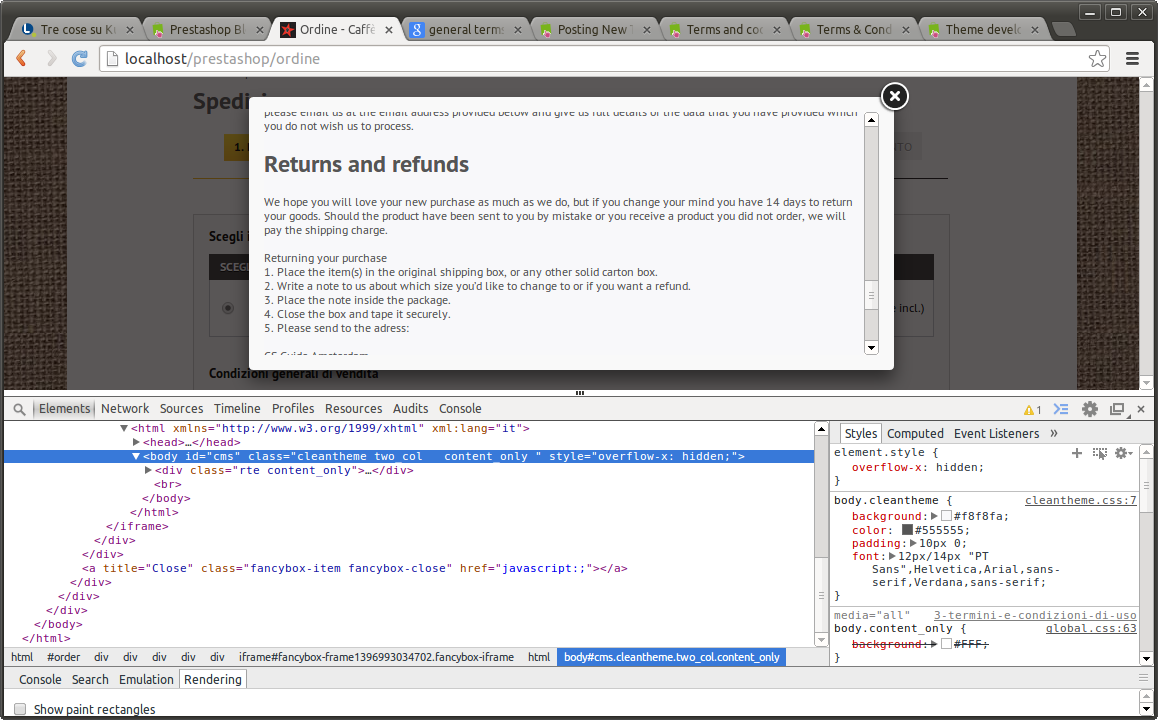Open a new browser tab
Viewport: 1158px width, 720px height.
(1063, 29)
